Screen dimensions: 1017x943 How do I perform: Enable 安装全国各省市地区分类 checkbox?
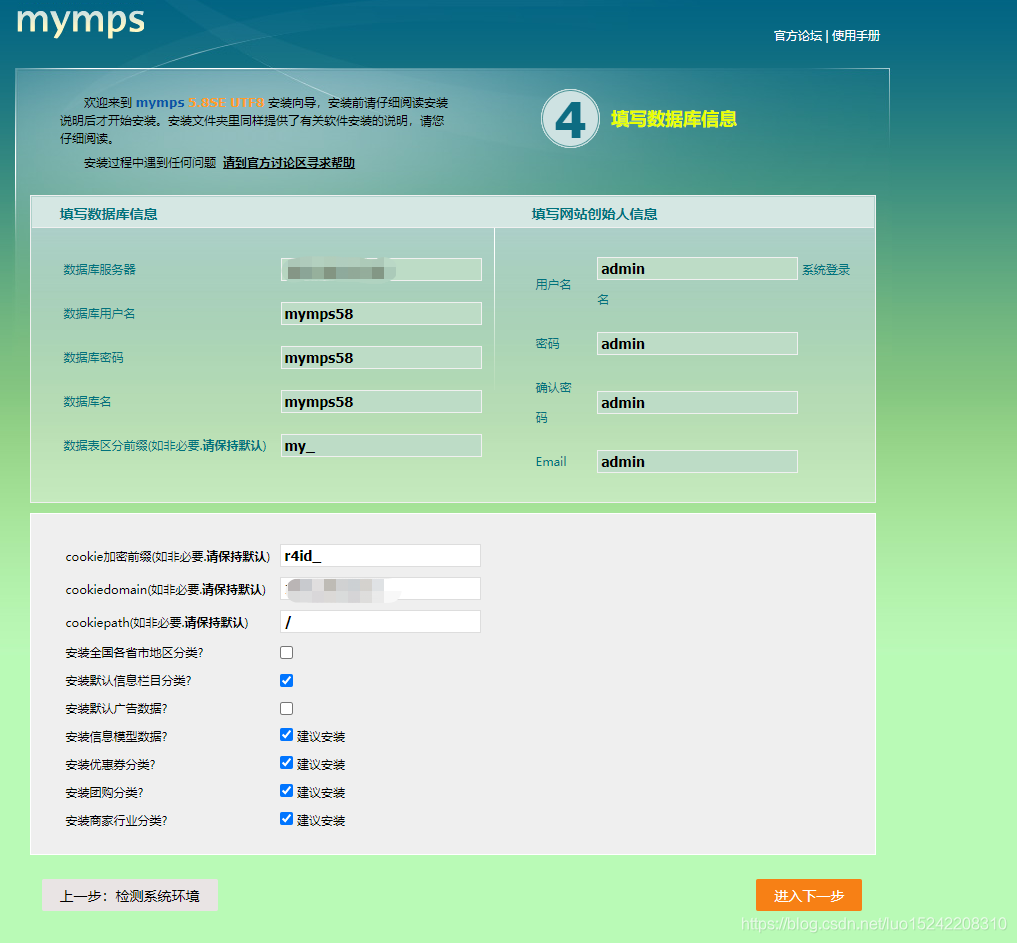(x=287, y=652)
